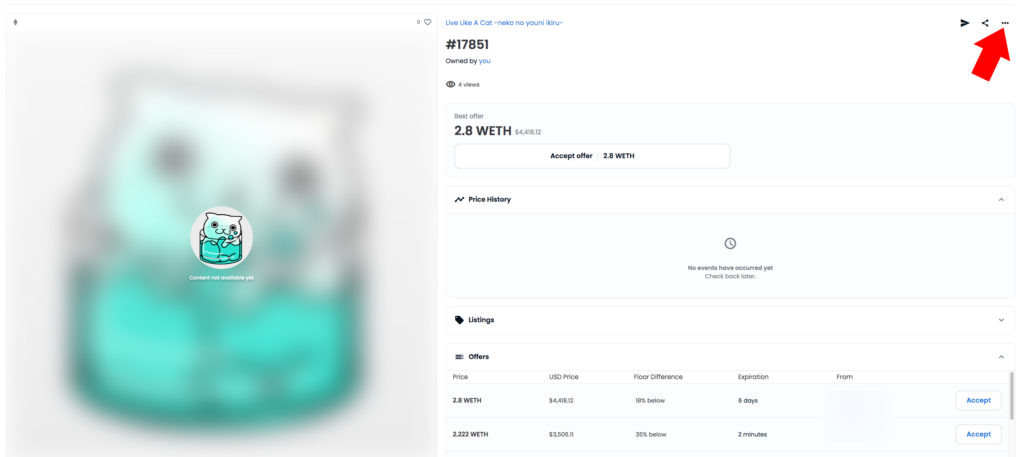
Task: Open the three-dot more options menu
Action: [x=1005, y=23]
